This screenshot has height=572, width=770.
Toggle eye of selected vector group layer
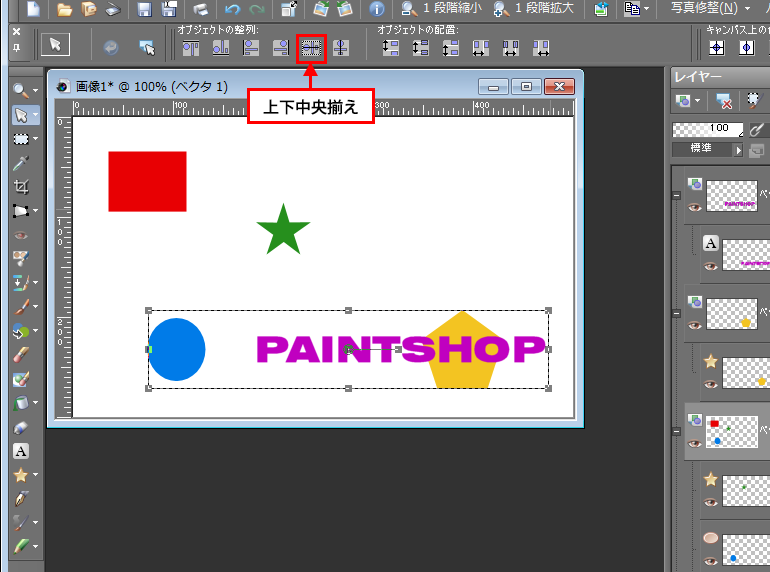tap(694, 443)
